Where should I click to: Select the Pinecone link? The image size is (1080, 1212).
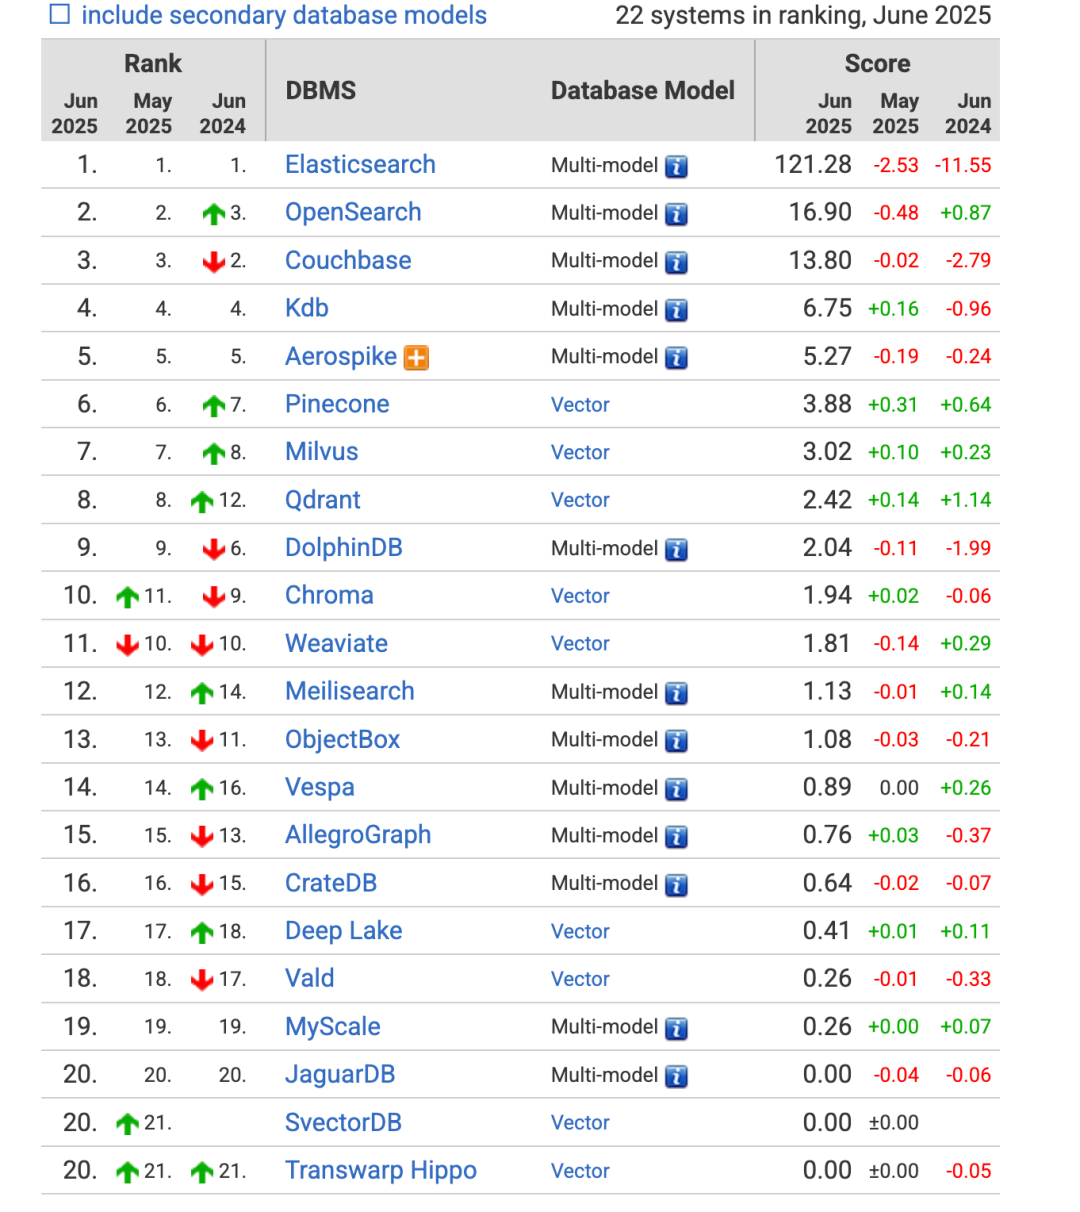pyautogui.click(x=336, y=404)
